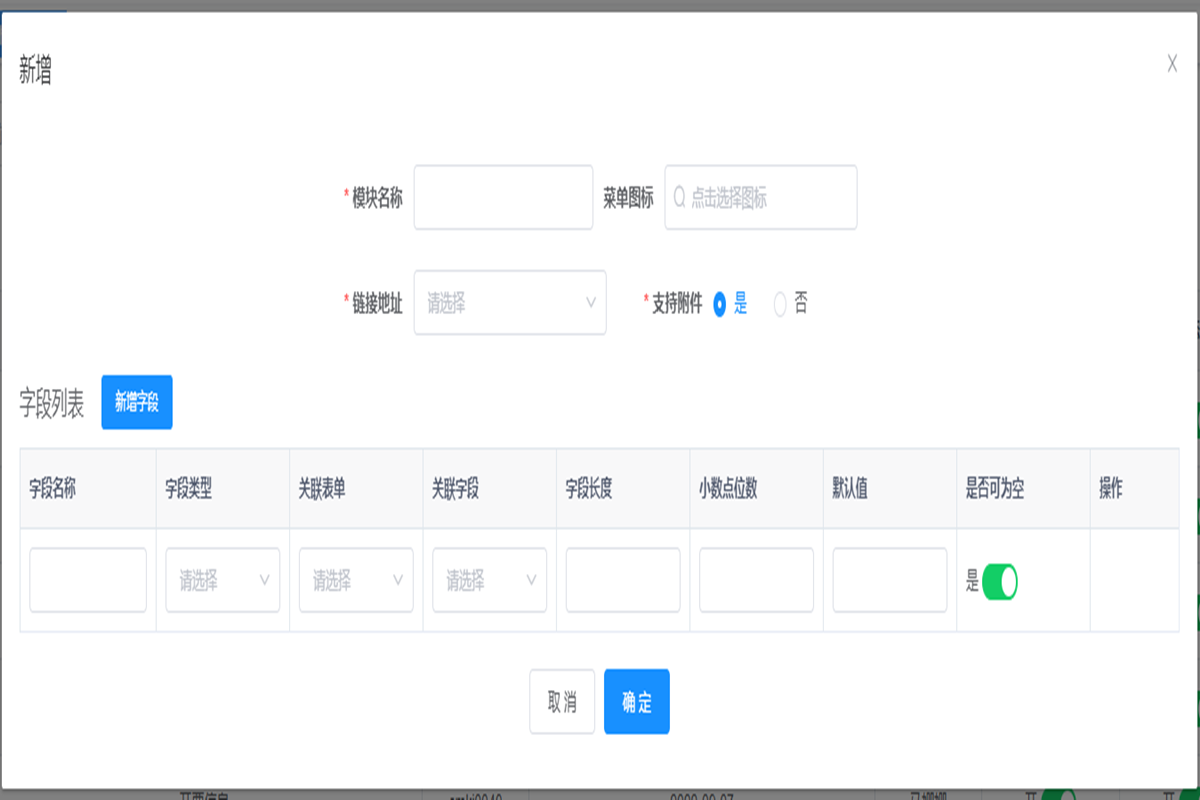The width and height of the screenshot is (1200, 800).
Task: Click the 字段类型 column header
Action: [189, 489]
